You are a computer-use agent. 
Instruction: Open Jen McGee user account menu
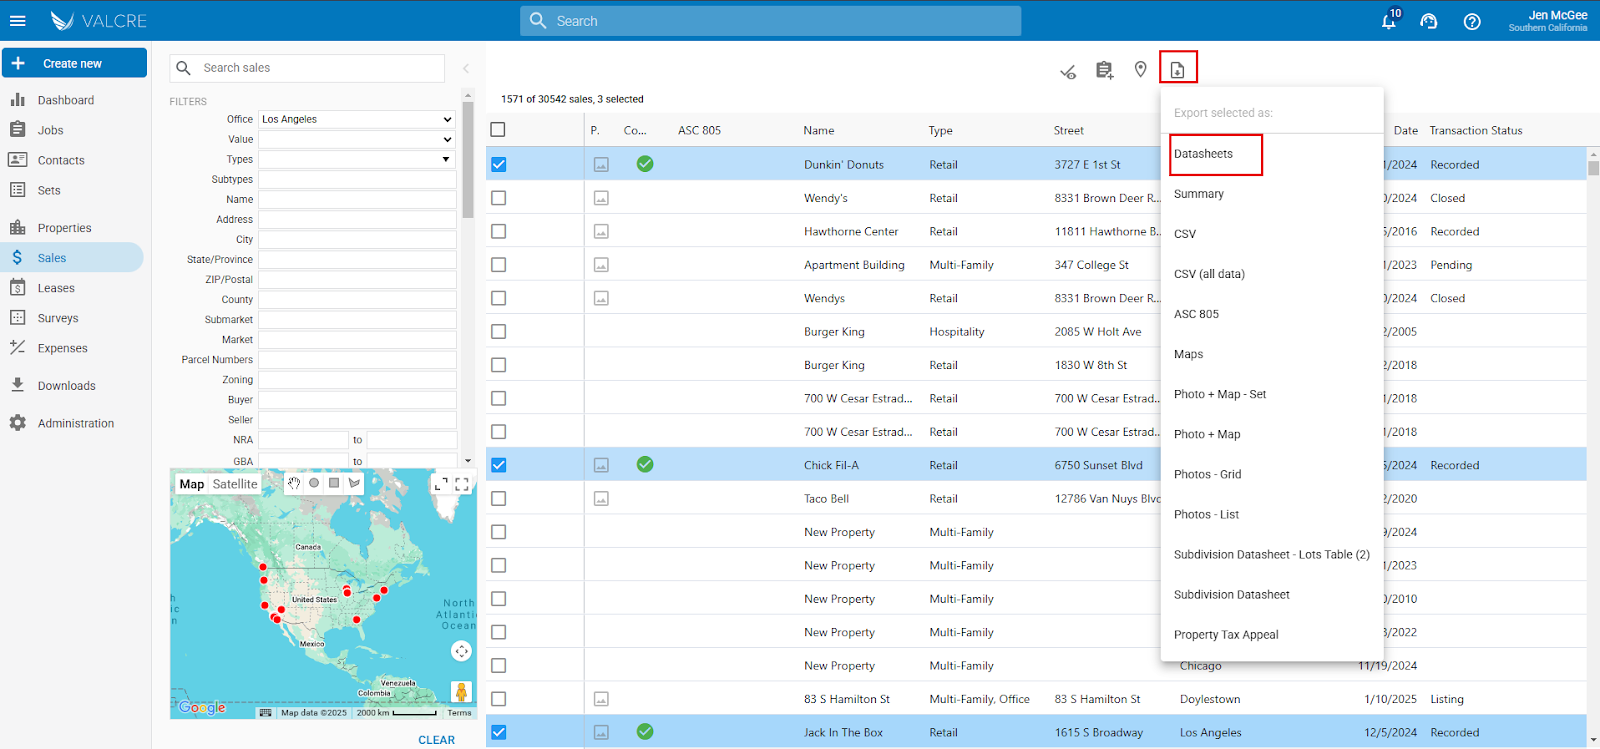click(x=1548, y=21)
